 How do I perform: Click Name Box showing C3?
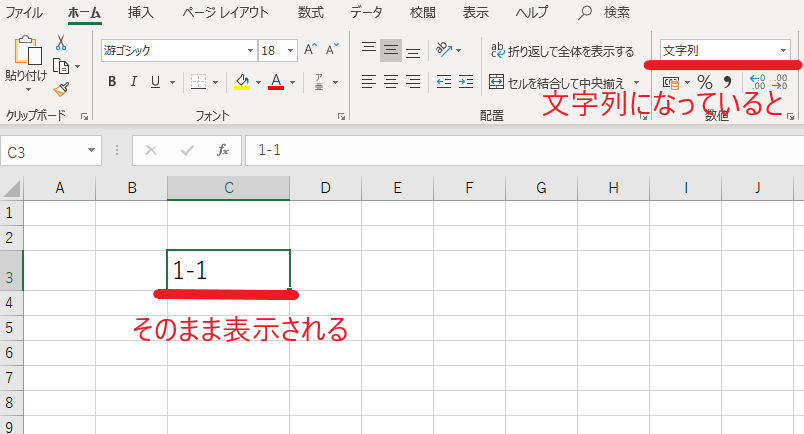click(x=51, y=151)
